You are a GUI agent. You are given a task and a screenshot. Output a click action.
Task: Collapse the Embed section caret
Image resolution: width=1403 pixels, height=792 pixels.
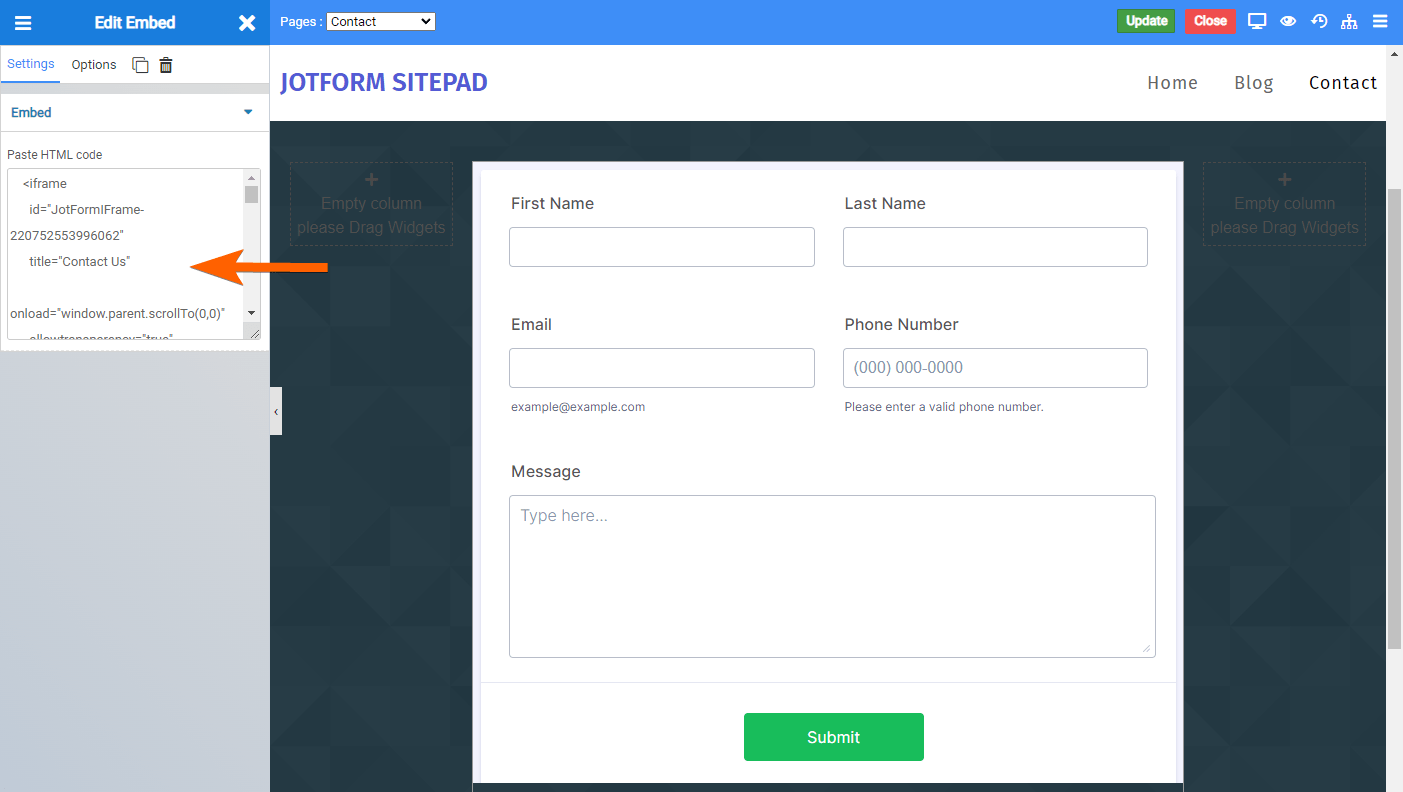249,112
